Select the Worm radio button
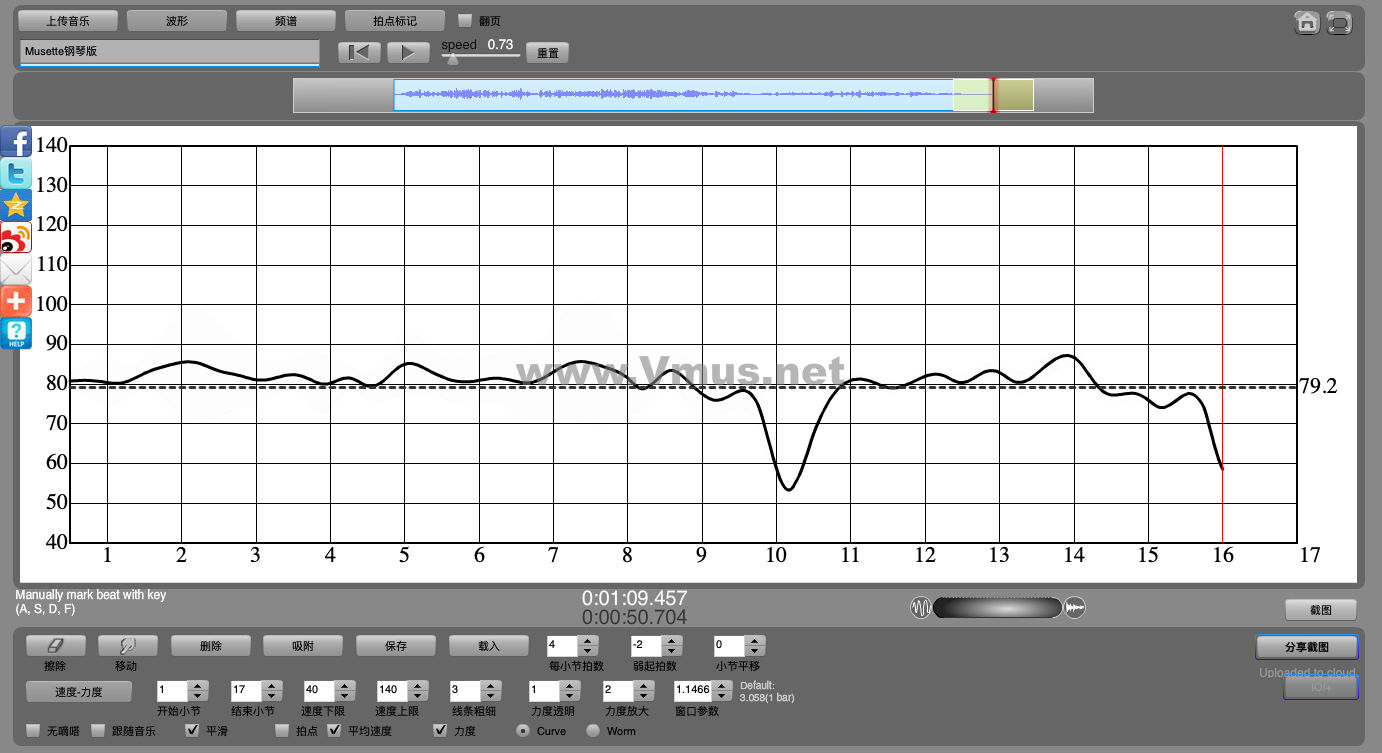1382x753 pixels. click(593, 731)
